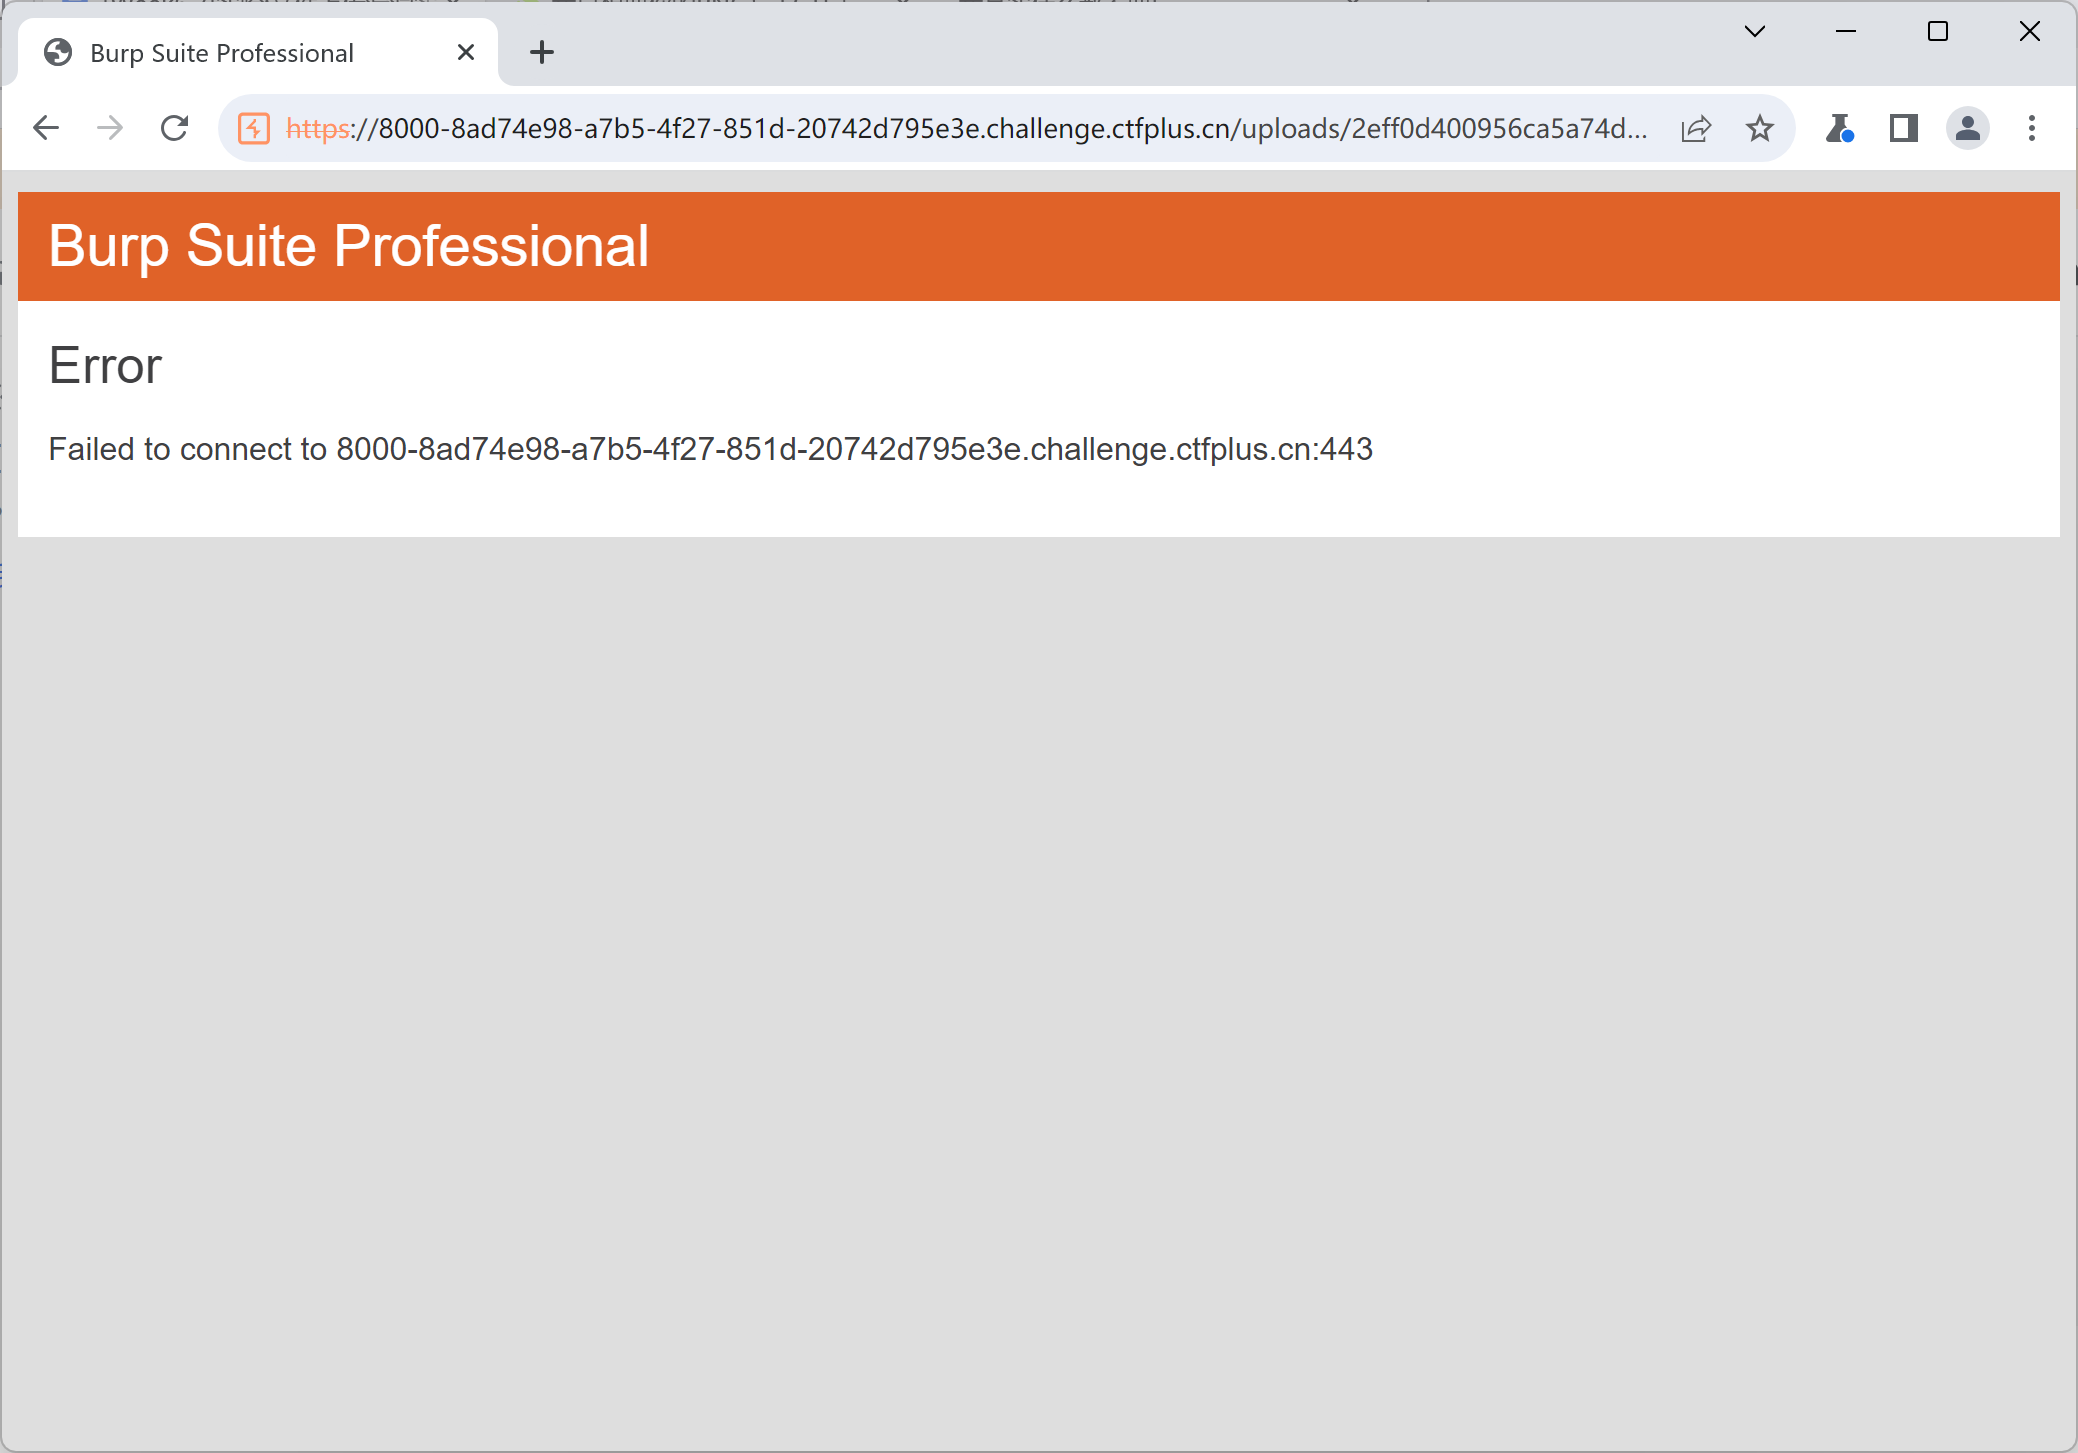Open the Chrome Labs flask icon
The height and width of the screenshot is (1453, 2078).
tap(1838, 128)
